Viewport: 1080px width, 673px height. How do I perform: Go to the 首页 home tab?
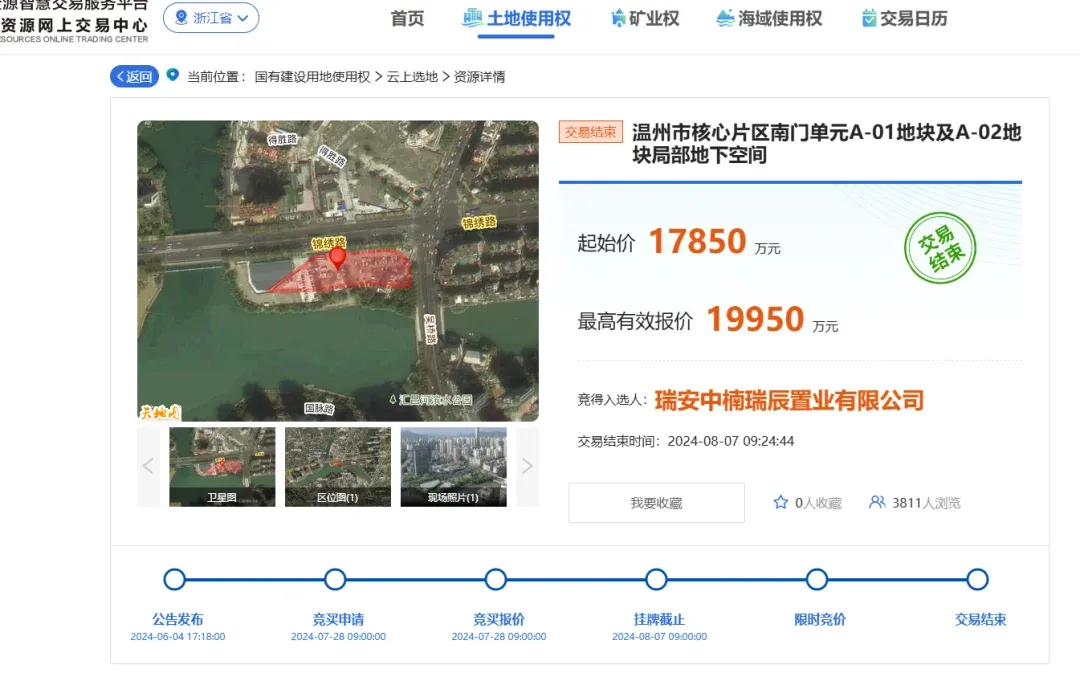tap(407, 19)
